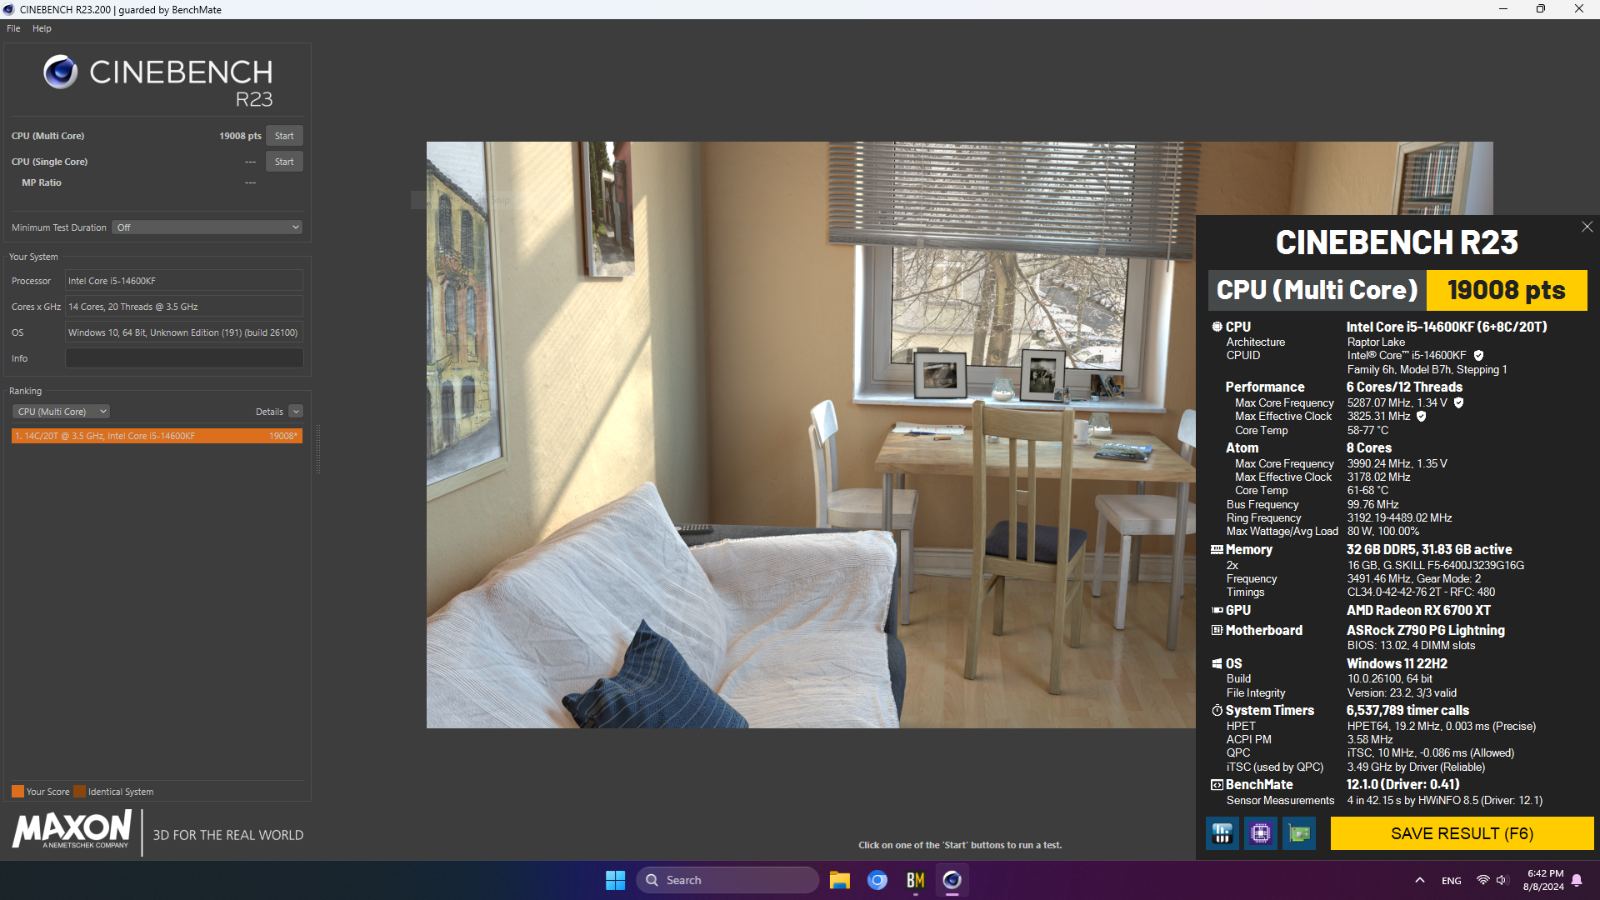Open Chrome browser from taskbar
This screenshot has height=900, width=1600.
click(x=877, y=880)
